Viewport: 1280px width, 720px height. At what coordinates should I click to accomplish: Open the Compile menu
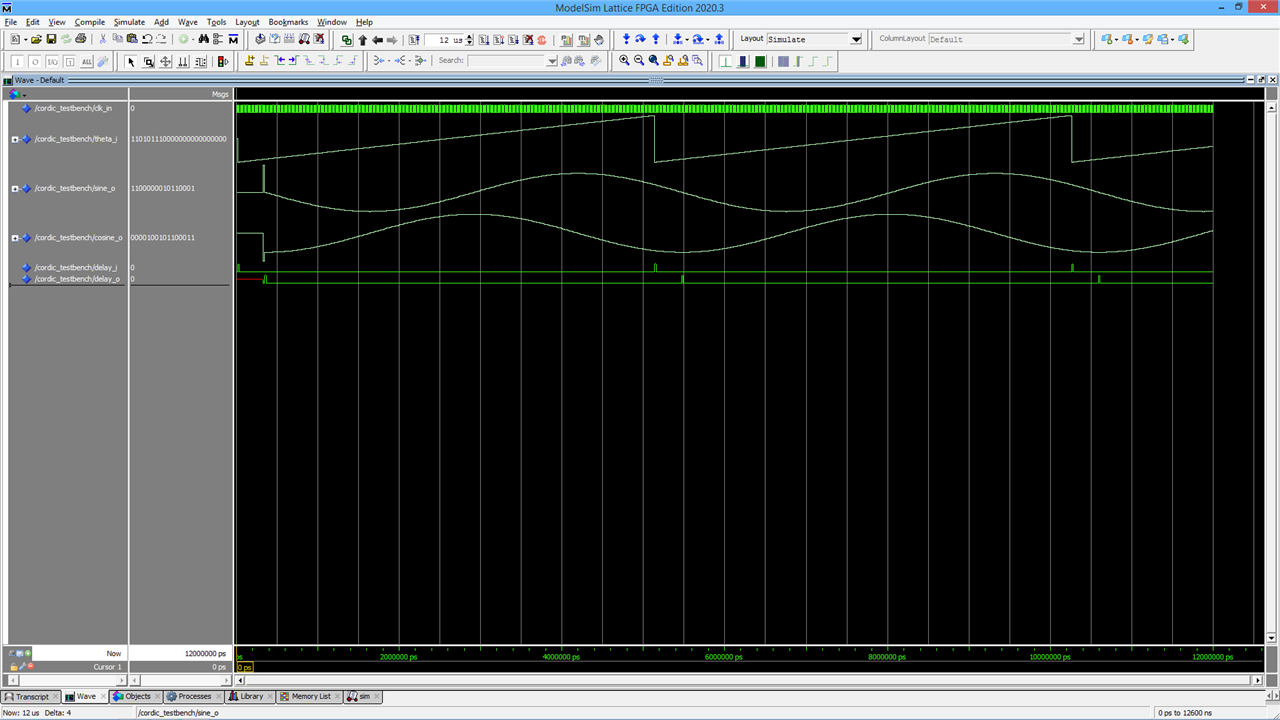coord(89,22)
